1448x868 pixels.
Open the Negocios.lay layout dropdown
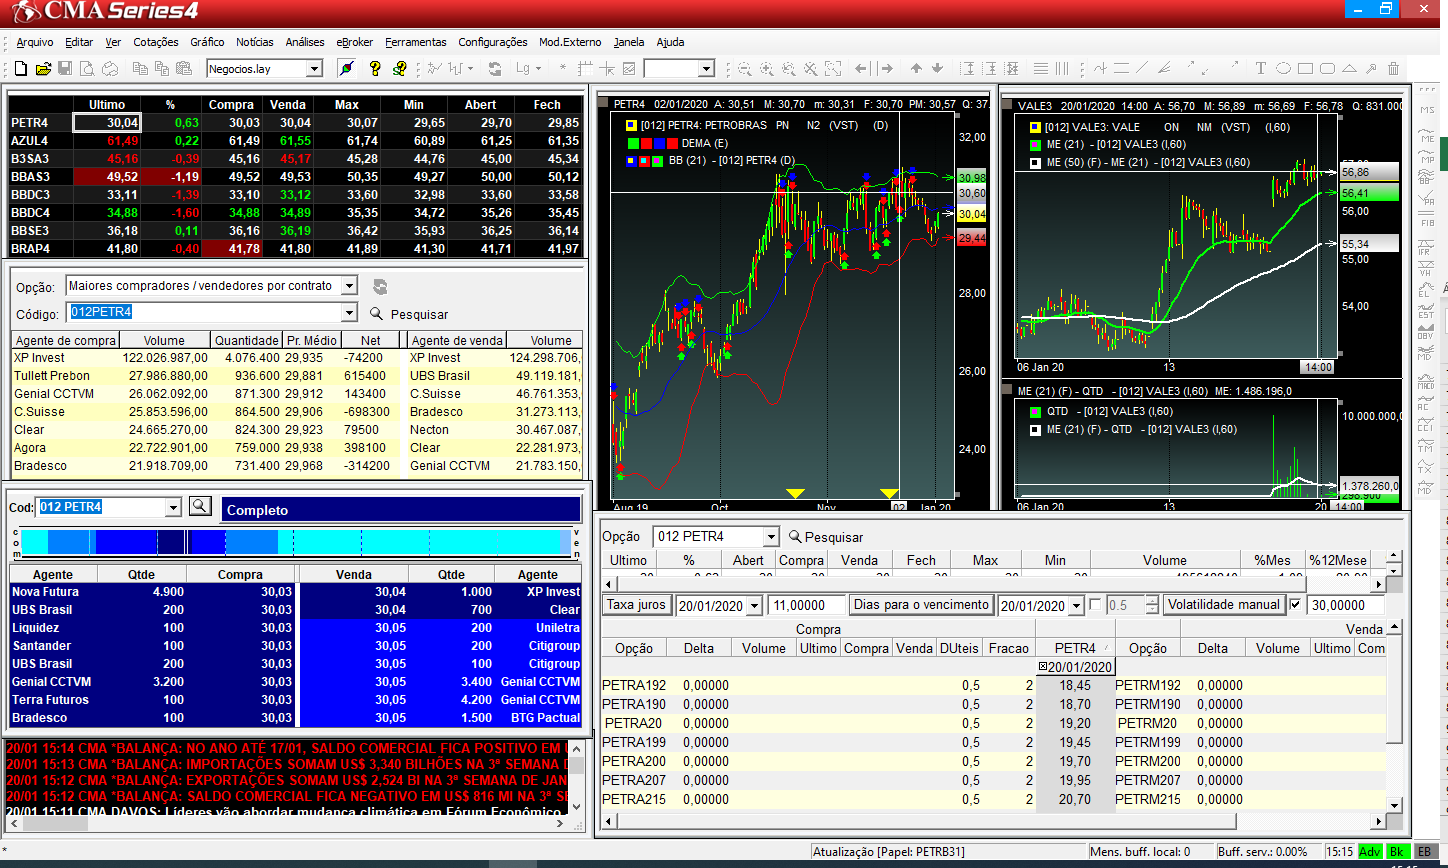[x=314, y=69]
